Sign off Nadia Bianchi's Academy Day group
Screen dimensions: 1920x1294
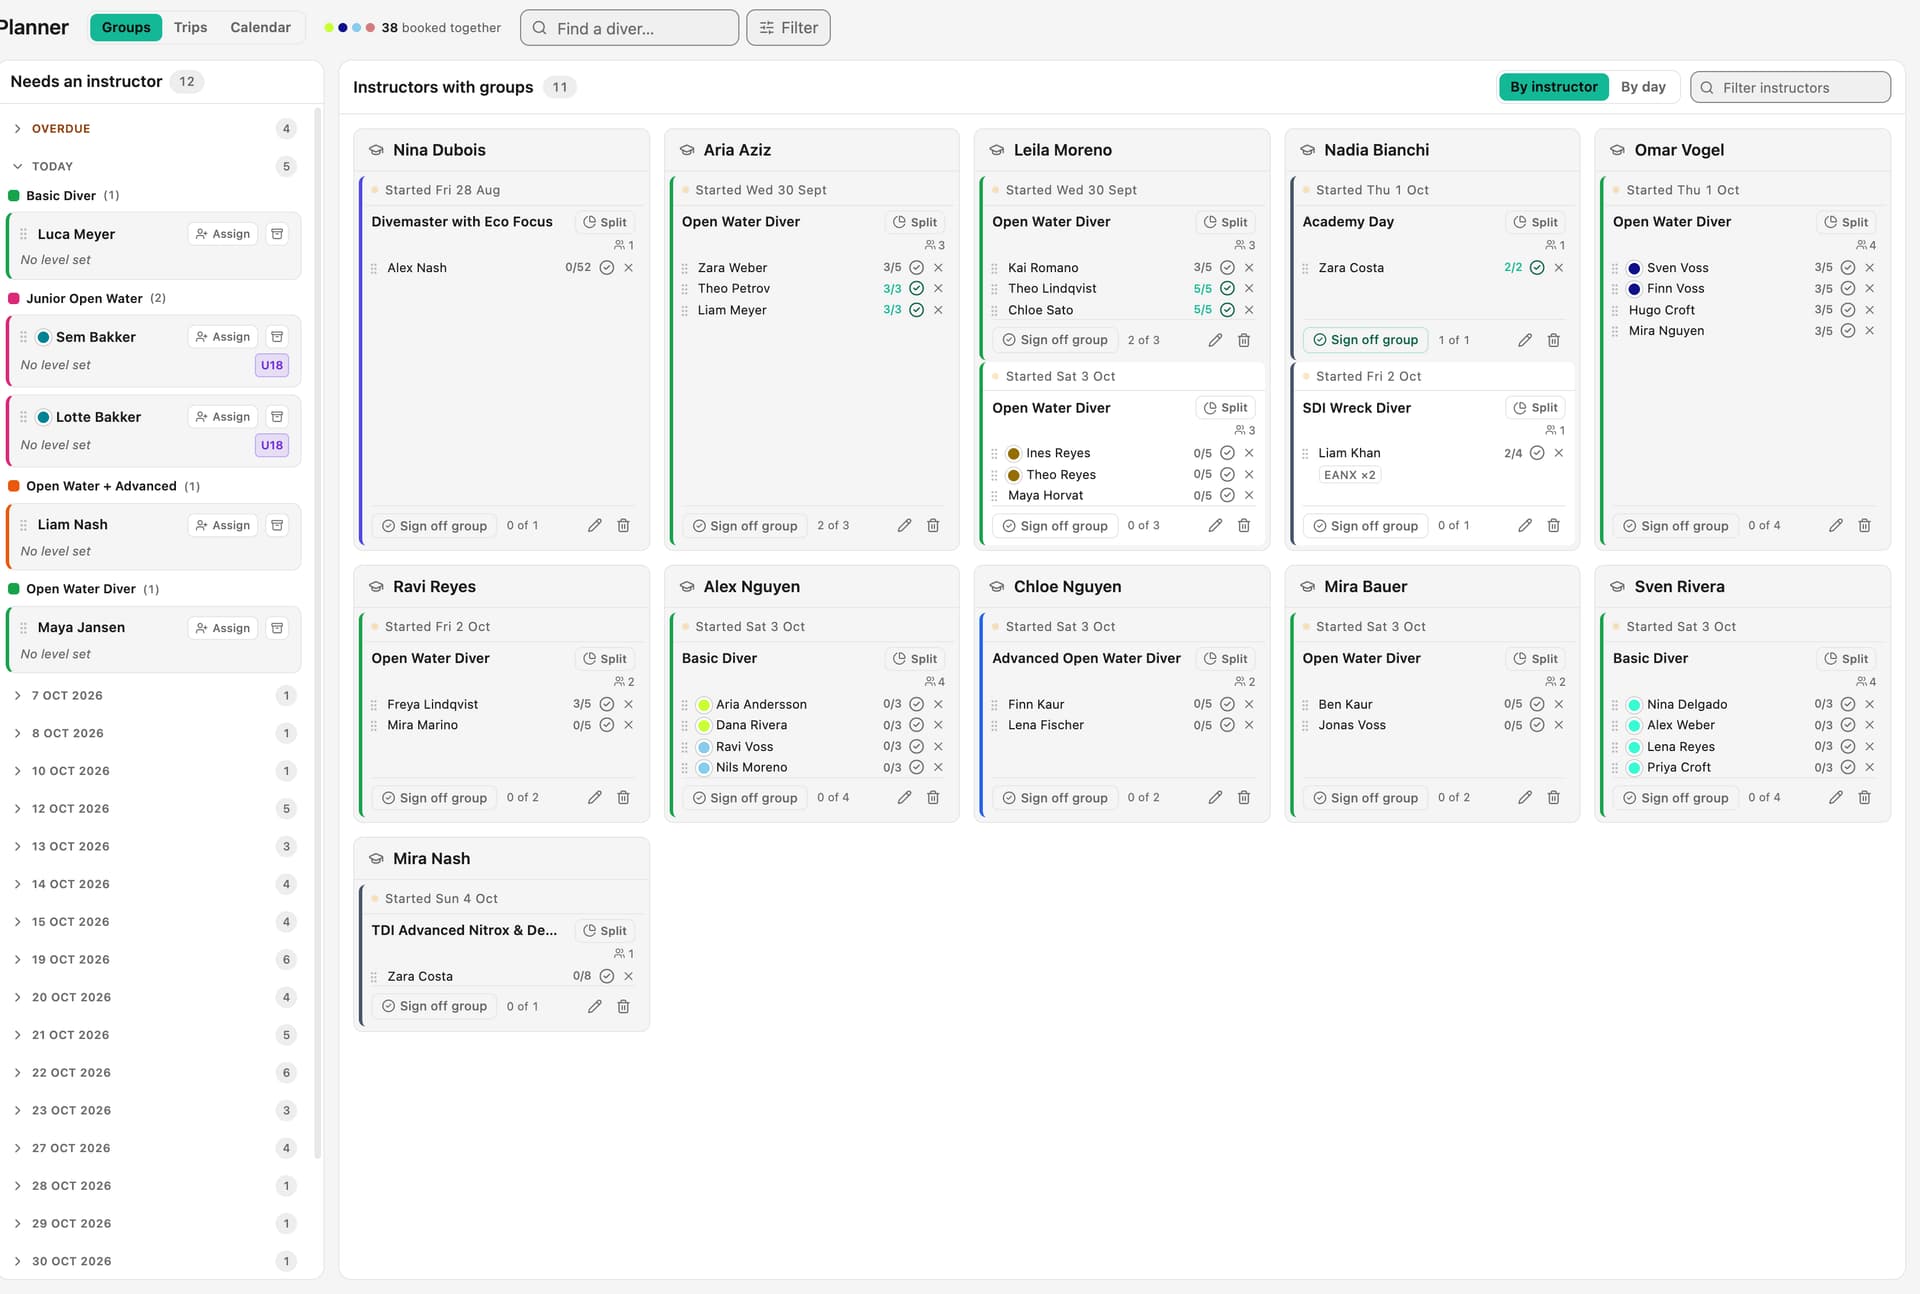pos(1365,340)
